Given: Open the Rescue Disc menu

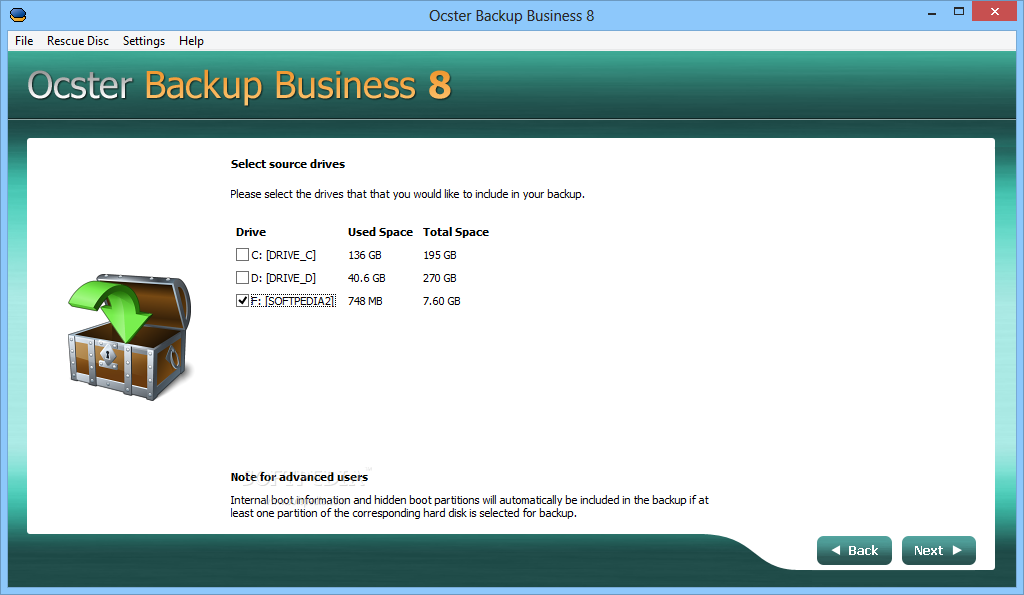Looking at the screenshot, I should click(78, 40).
